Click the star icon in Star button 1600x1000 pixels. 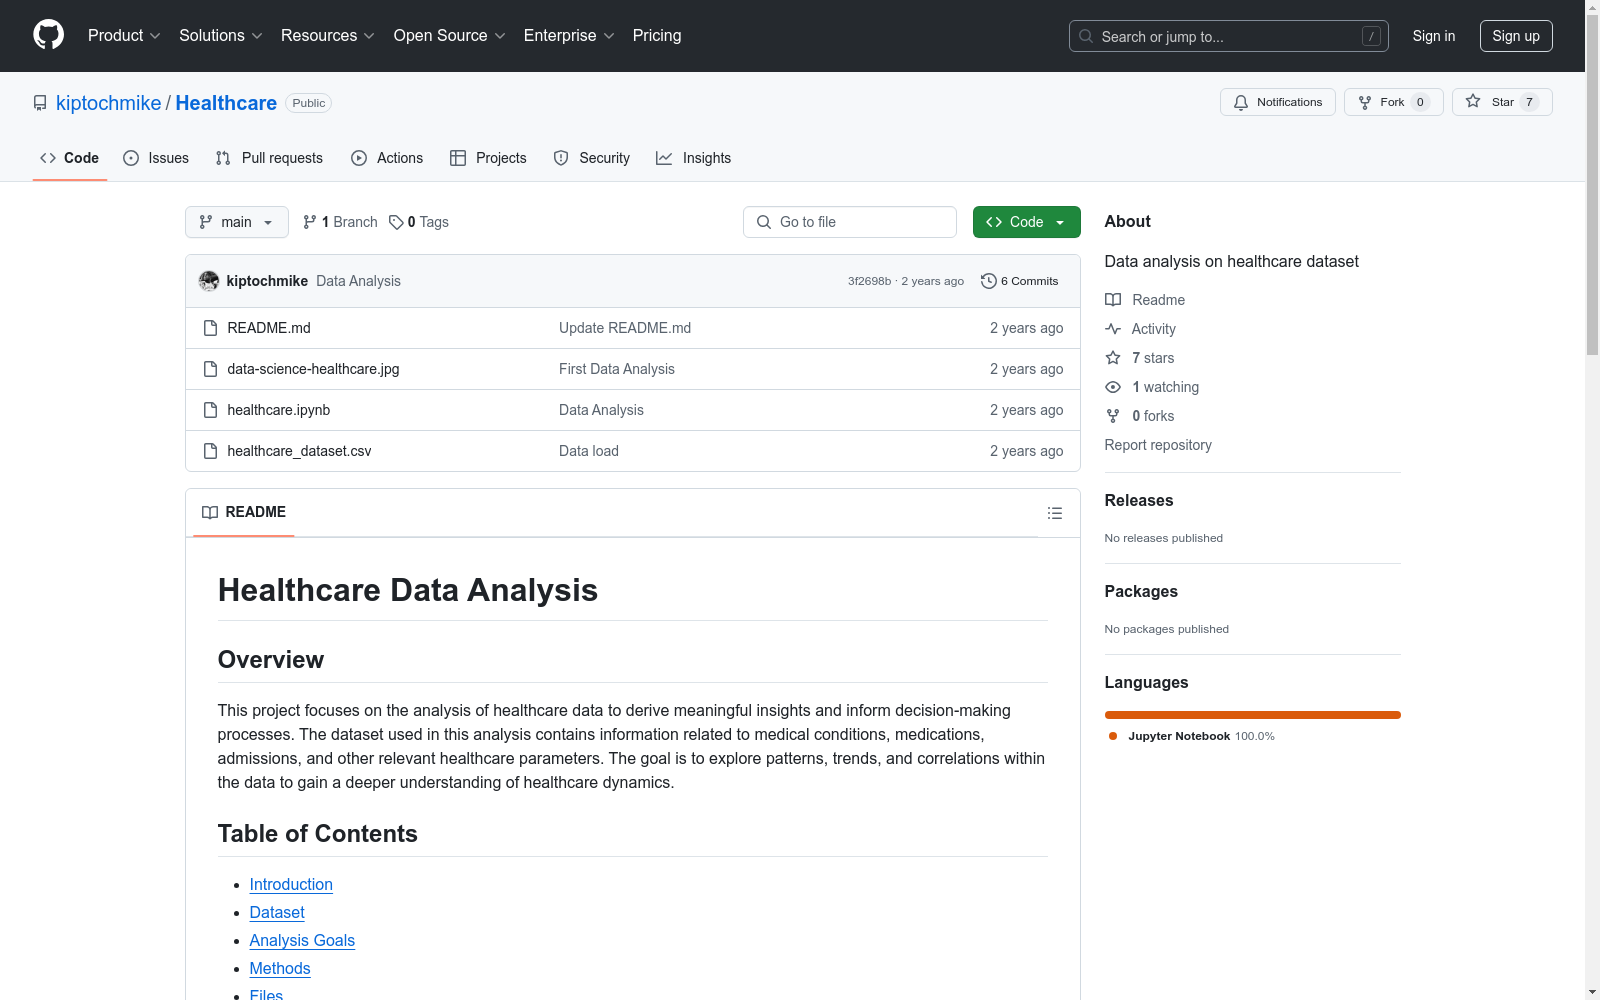(1473, 101)
